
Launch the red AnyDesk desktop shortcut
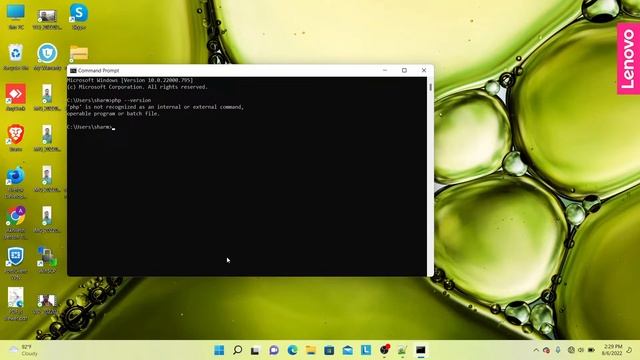(x=16, y=97)
